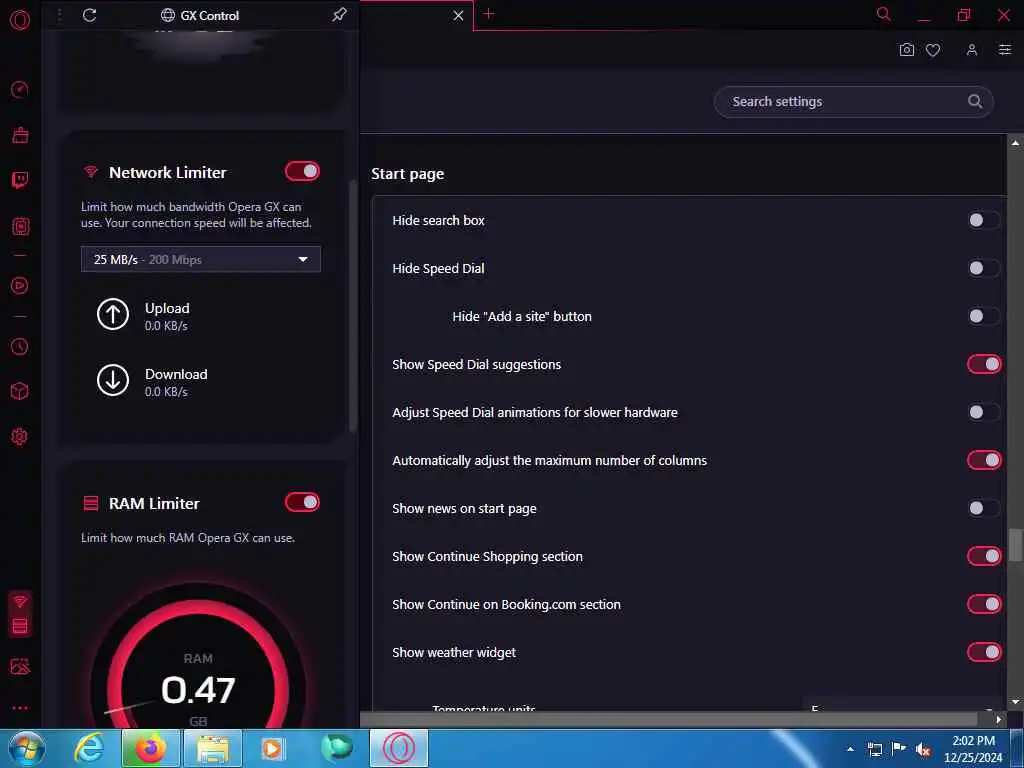Open Settings gear icon in sidebar
Screen dimensions: 1024x768
[20, 436]
